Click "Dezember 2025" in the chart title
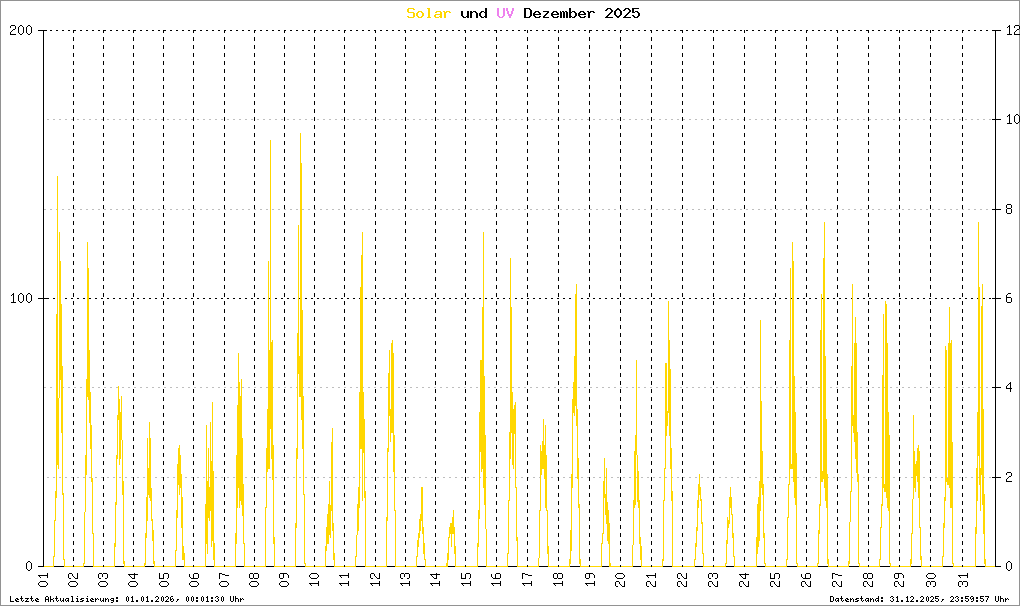1020x606 pixels. [x=581, y=13]
